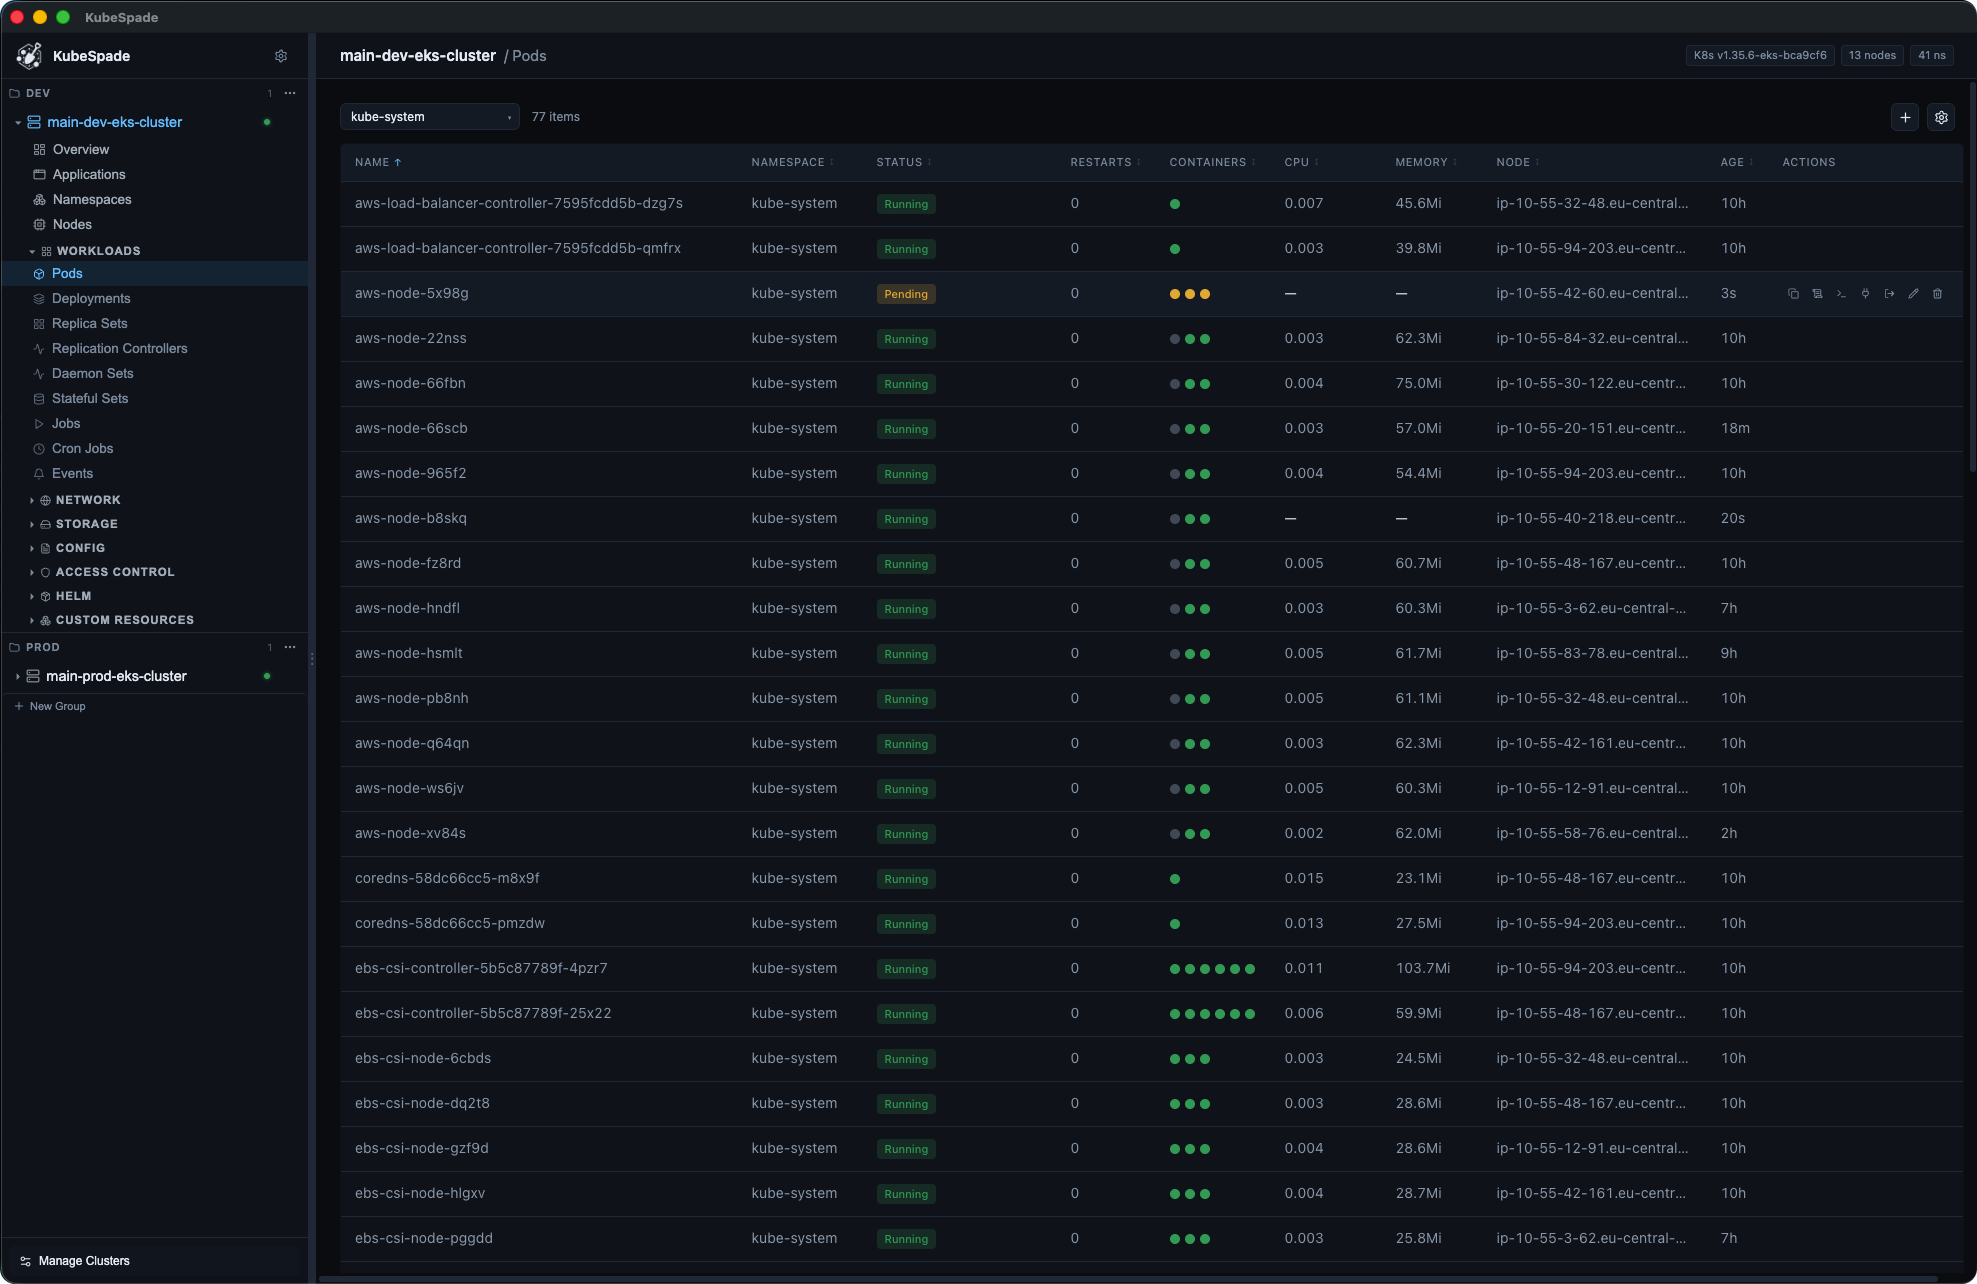Collapse the main-dev-eks-cluster tree
The image size is (1977, 1284).
point(18,123)
